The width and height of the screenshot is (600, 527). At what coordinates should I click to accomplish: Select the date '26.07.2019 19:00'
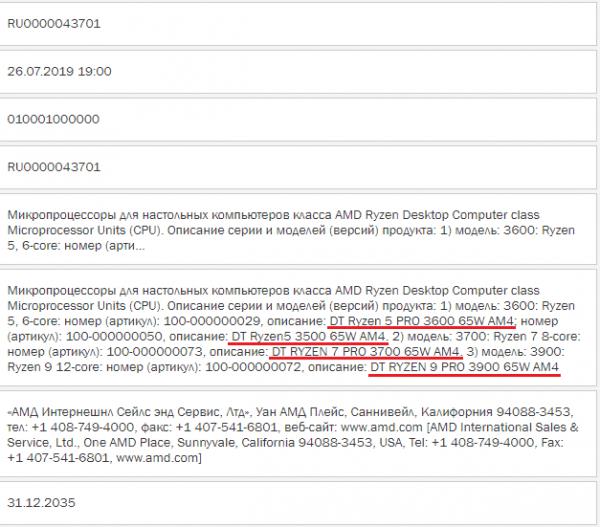click(x=59, y=72)
